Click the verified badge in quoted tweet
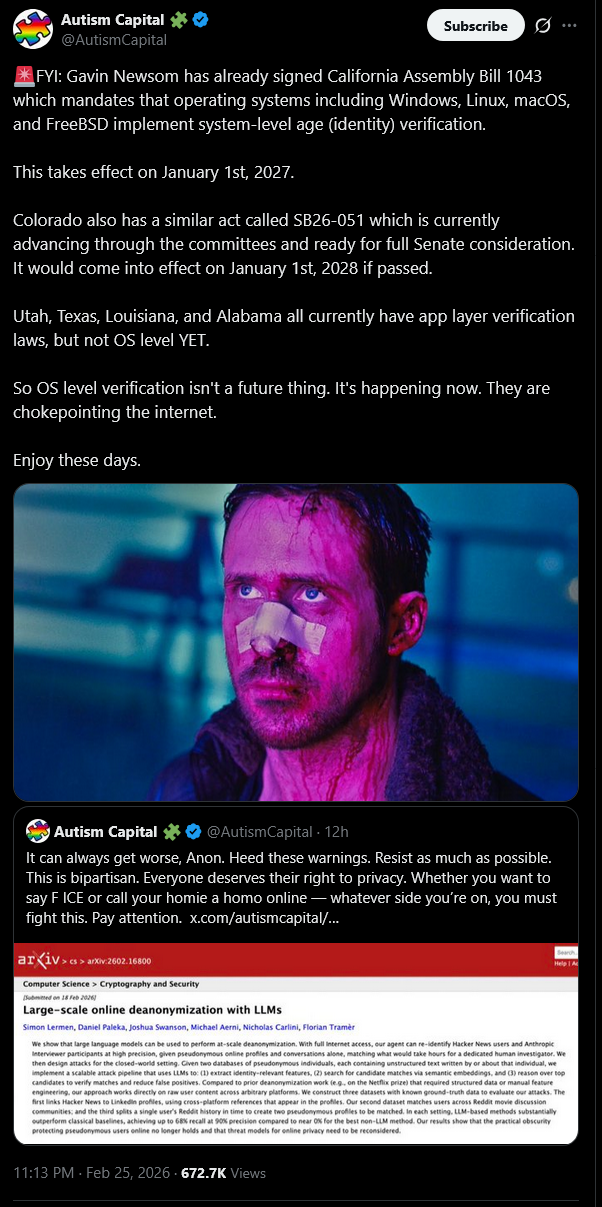 coord(194,831)
